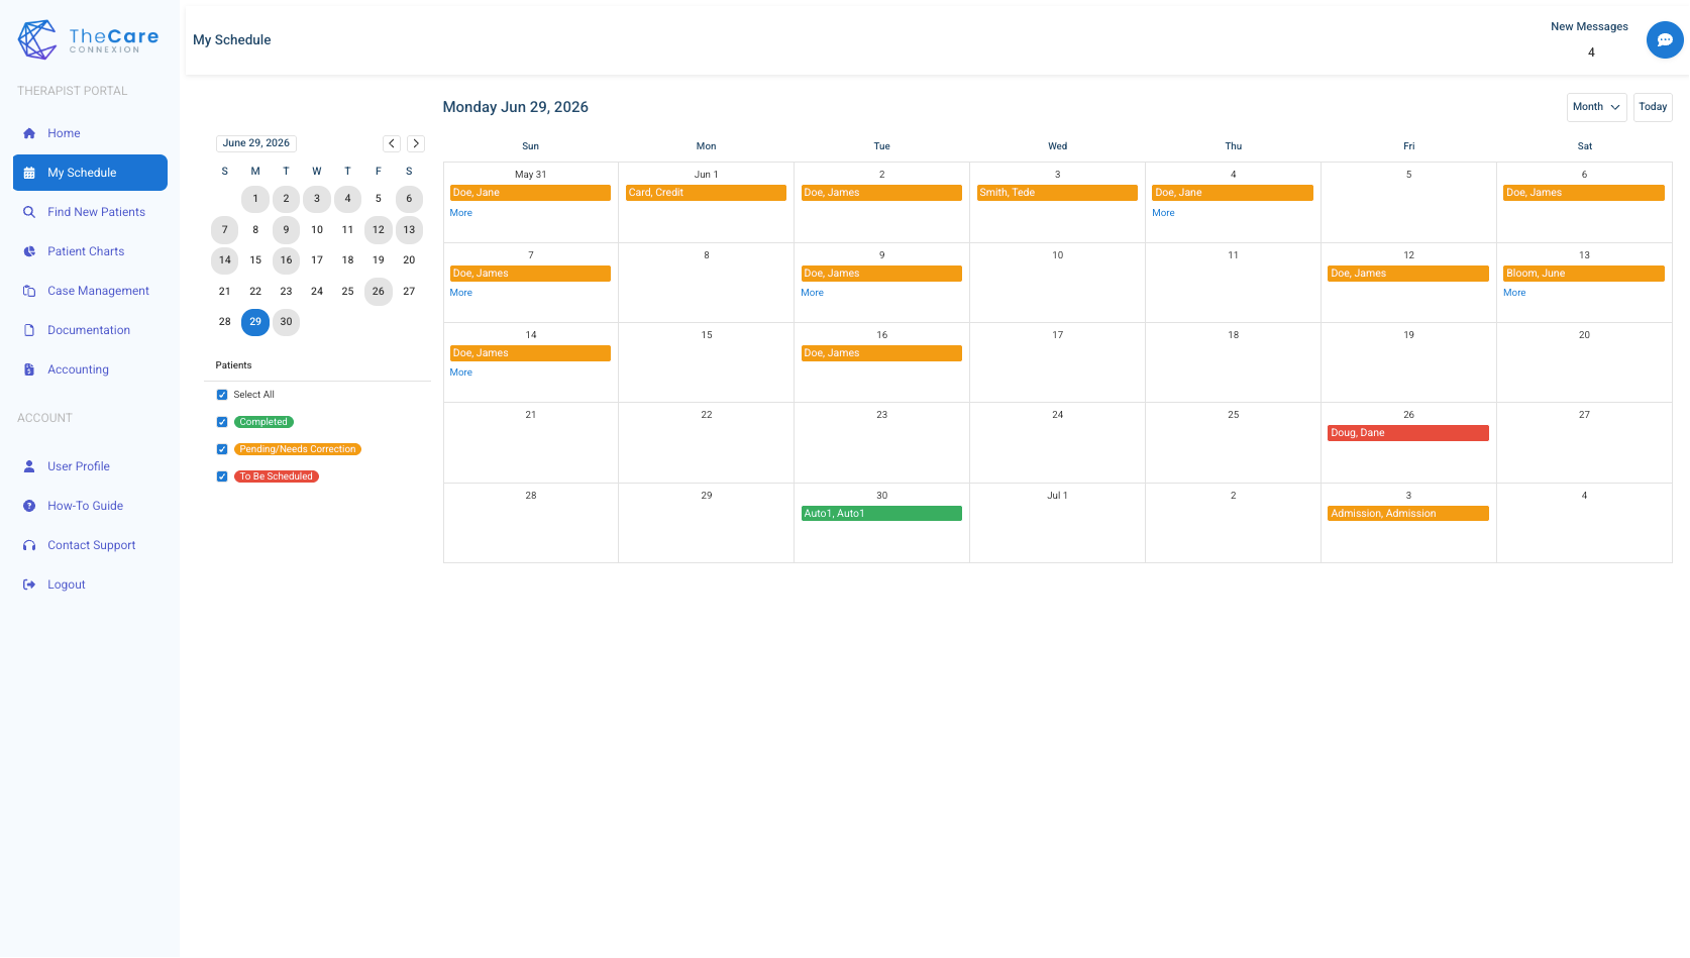Open Doe, Jane appointment on June 4
1690x958 pixels.
(1232, 193)
